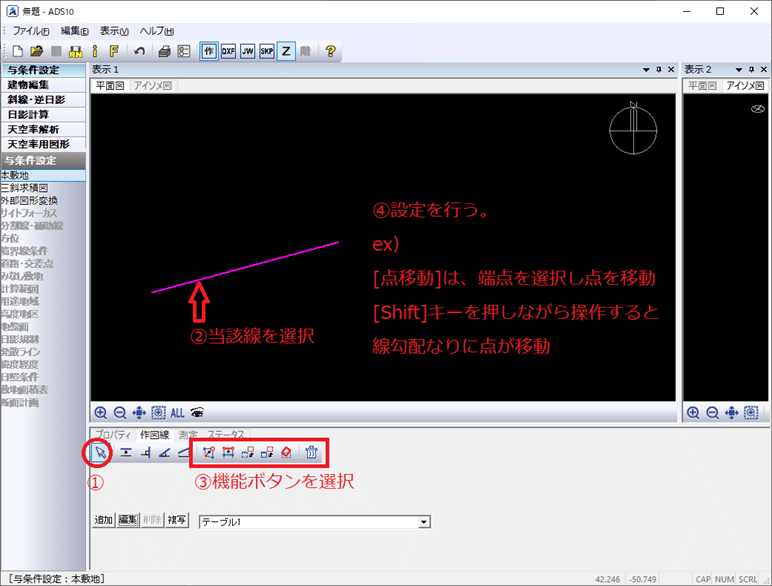Screen dimensions: 772x586
Task: Open the 作図線 tab
Action: coord(155,434)
